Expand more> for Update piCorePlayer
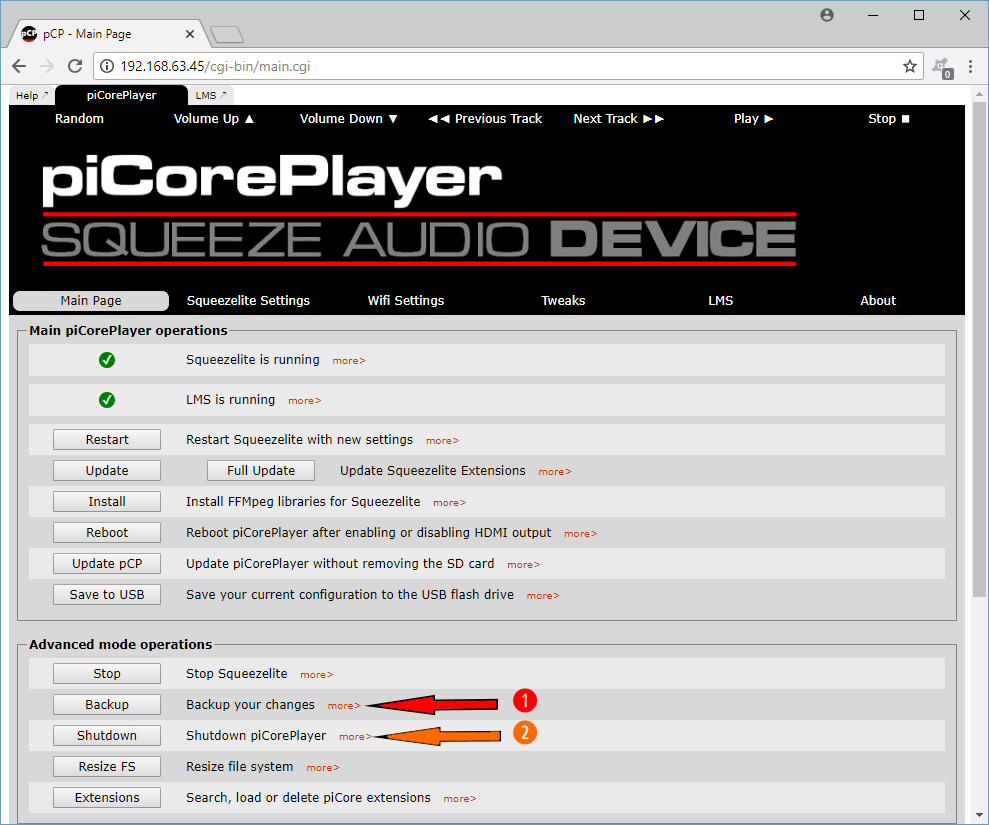This screenshot has height=825, width=989. 524,565
